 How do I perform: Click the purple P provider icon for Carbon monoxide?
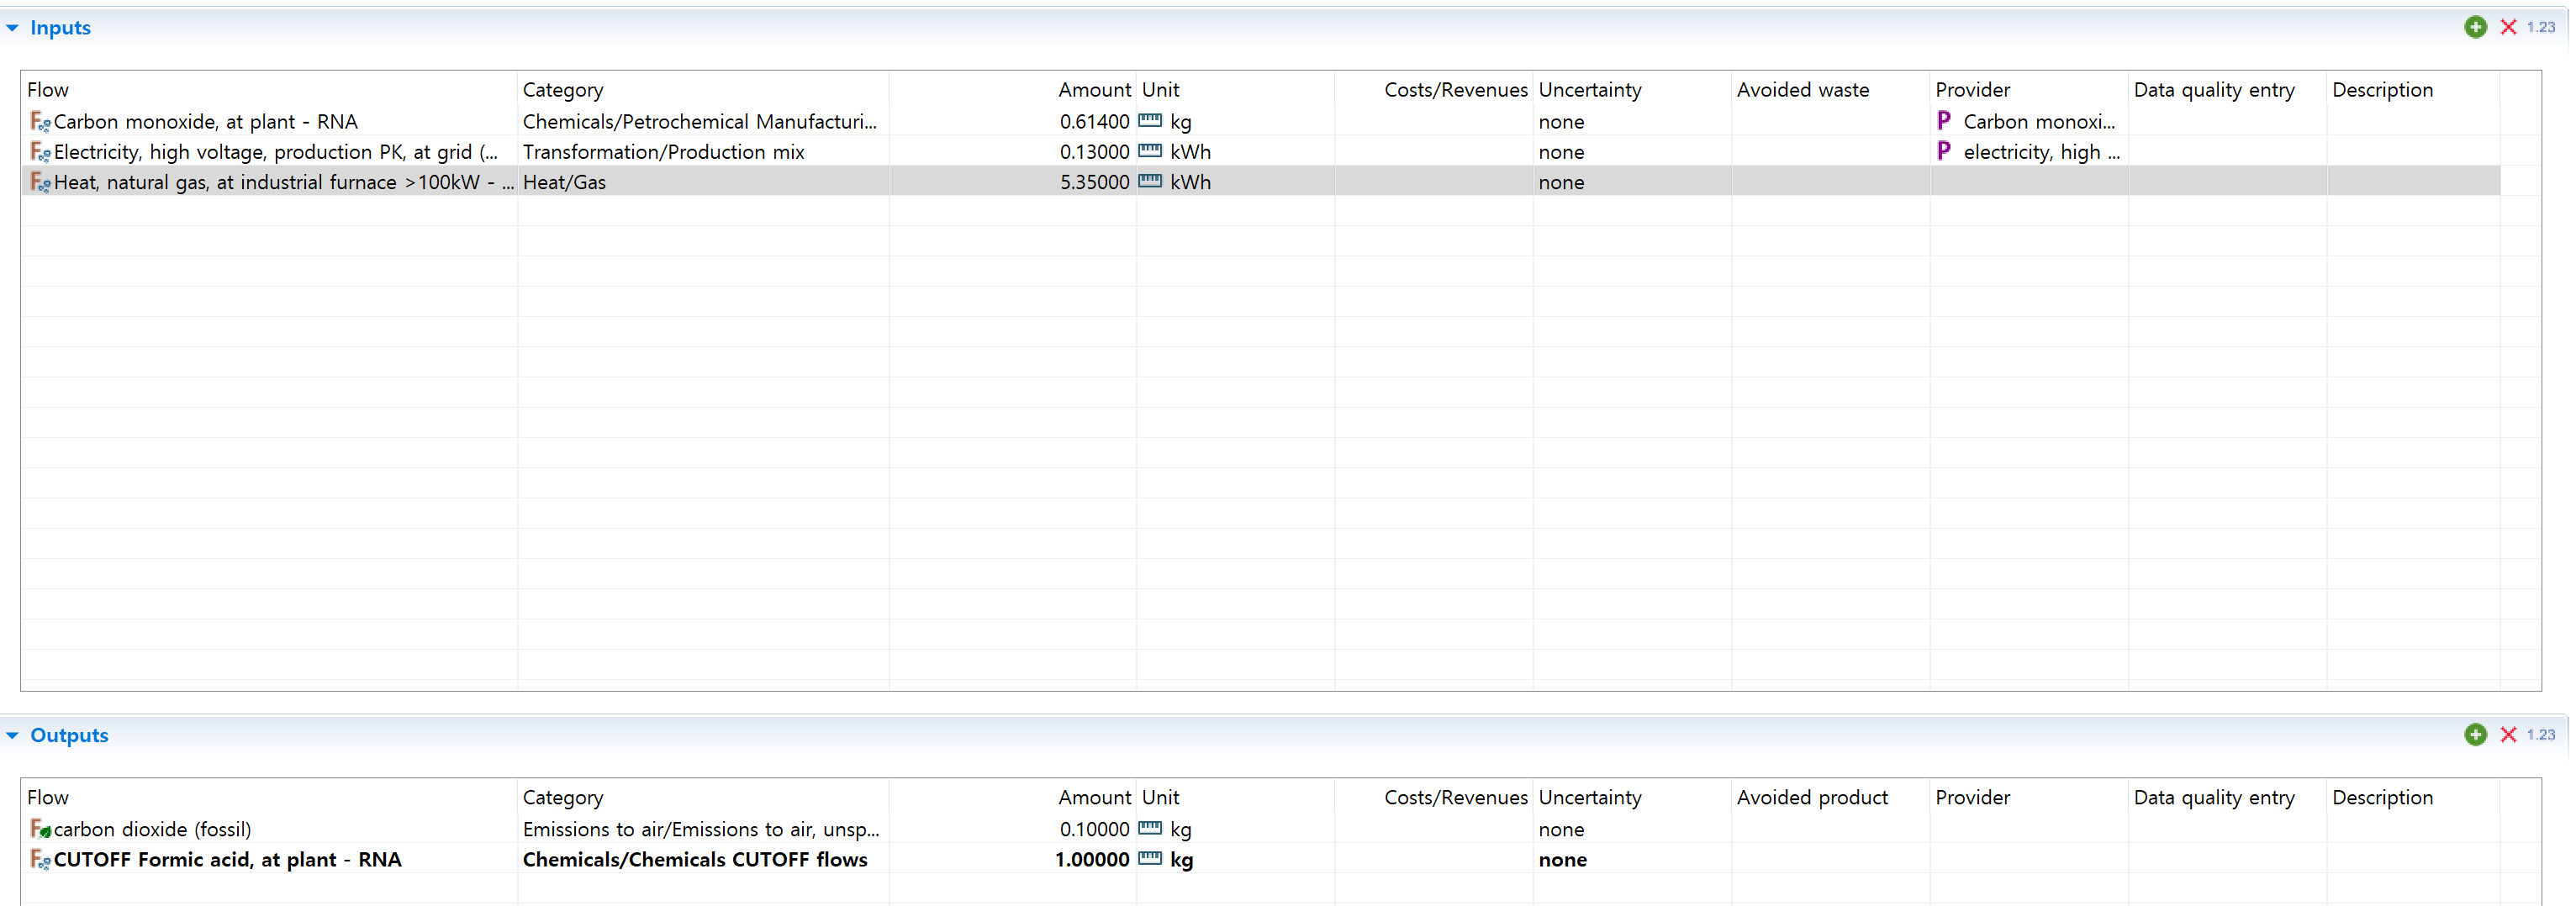1943,121
